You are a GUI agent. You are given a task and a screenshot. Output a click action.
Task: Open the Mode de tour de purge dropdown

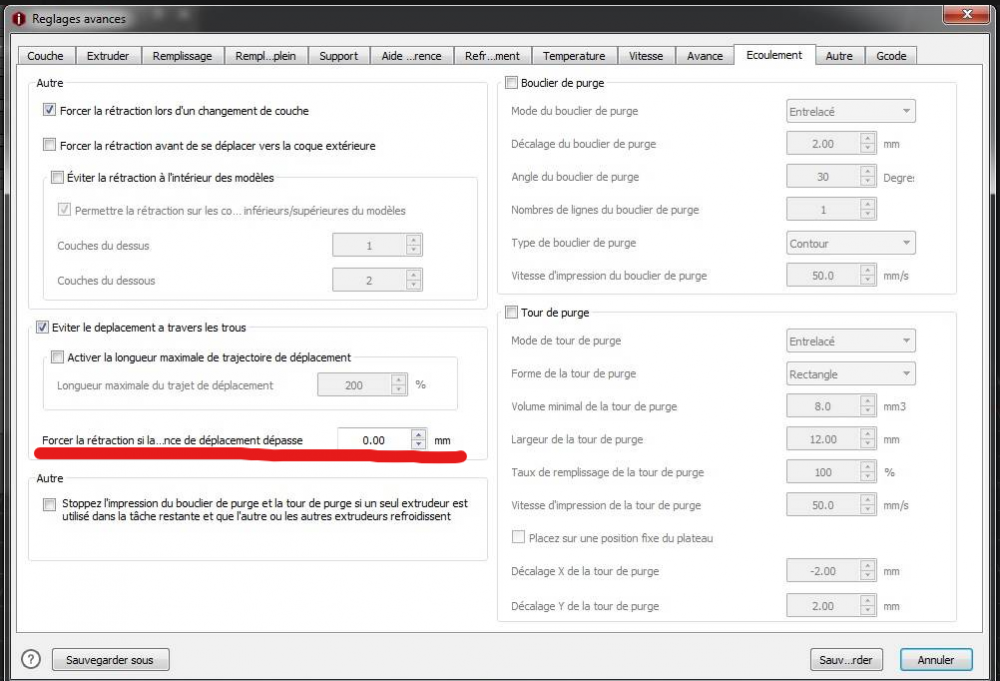point(851,340)
